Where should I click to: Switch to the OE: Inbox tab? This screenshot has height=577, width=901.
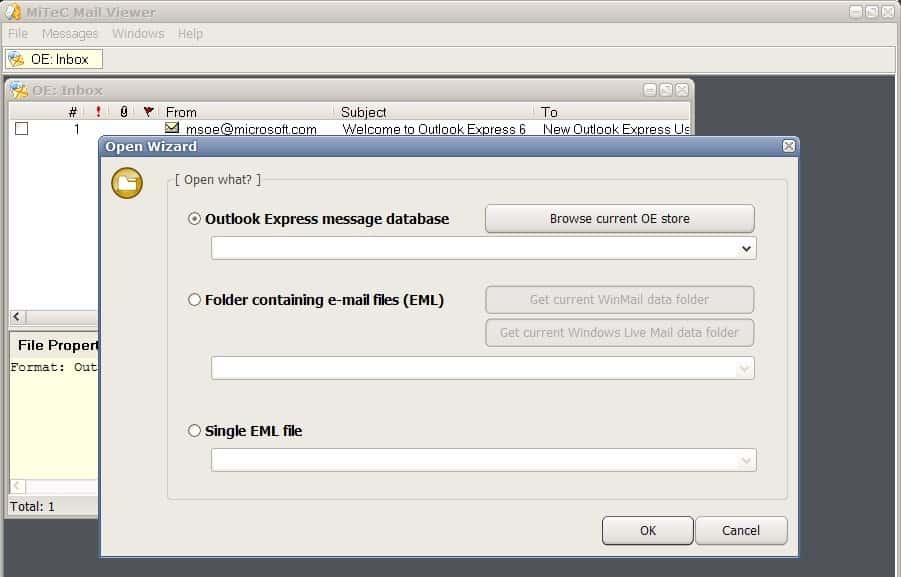point(55,59)
